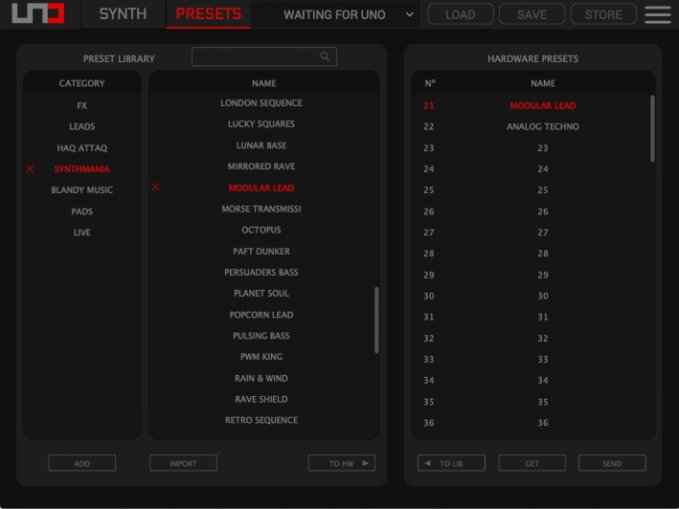Click the GET button
The width and height of the screenshot is (679, 509).
tap(532, 463)
